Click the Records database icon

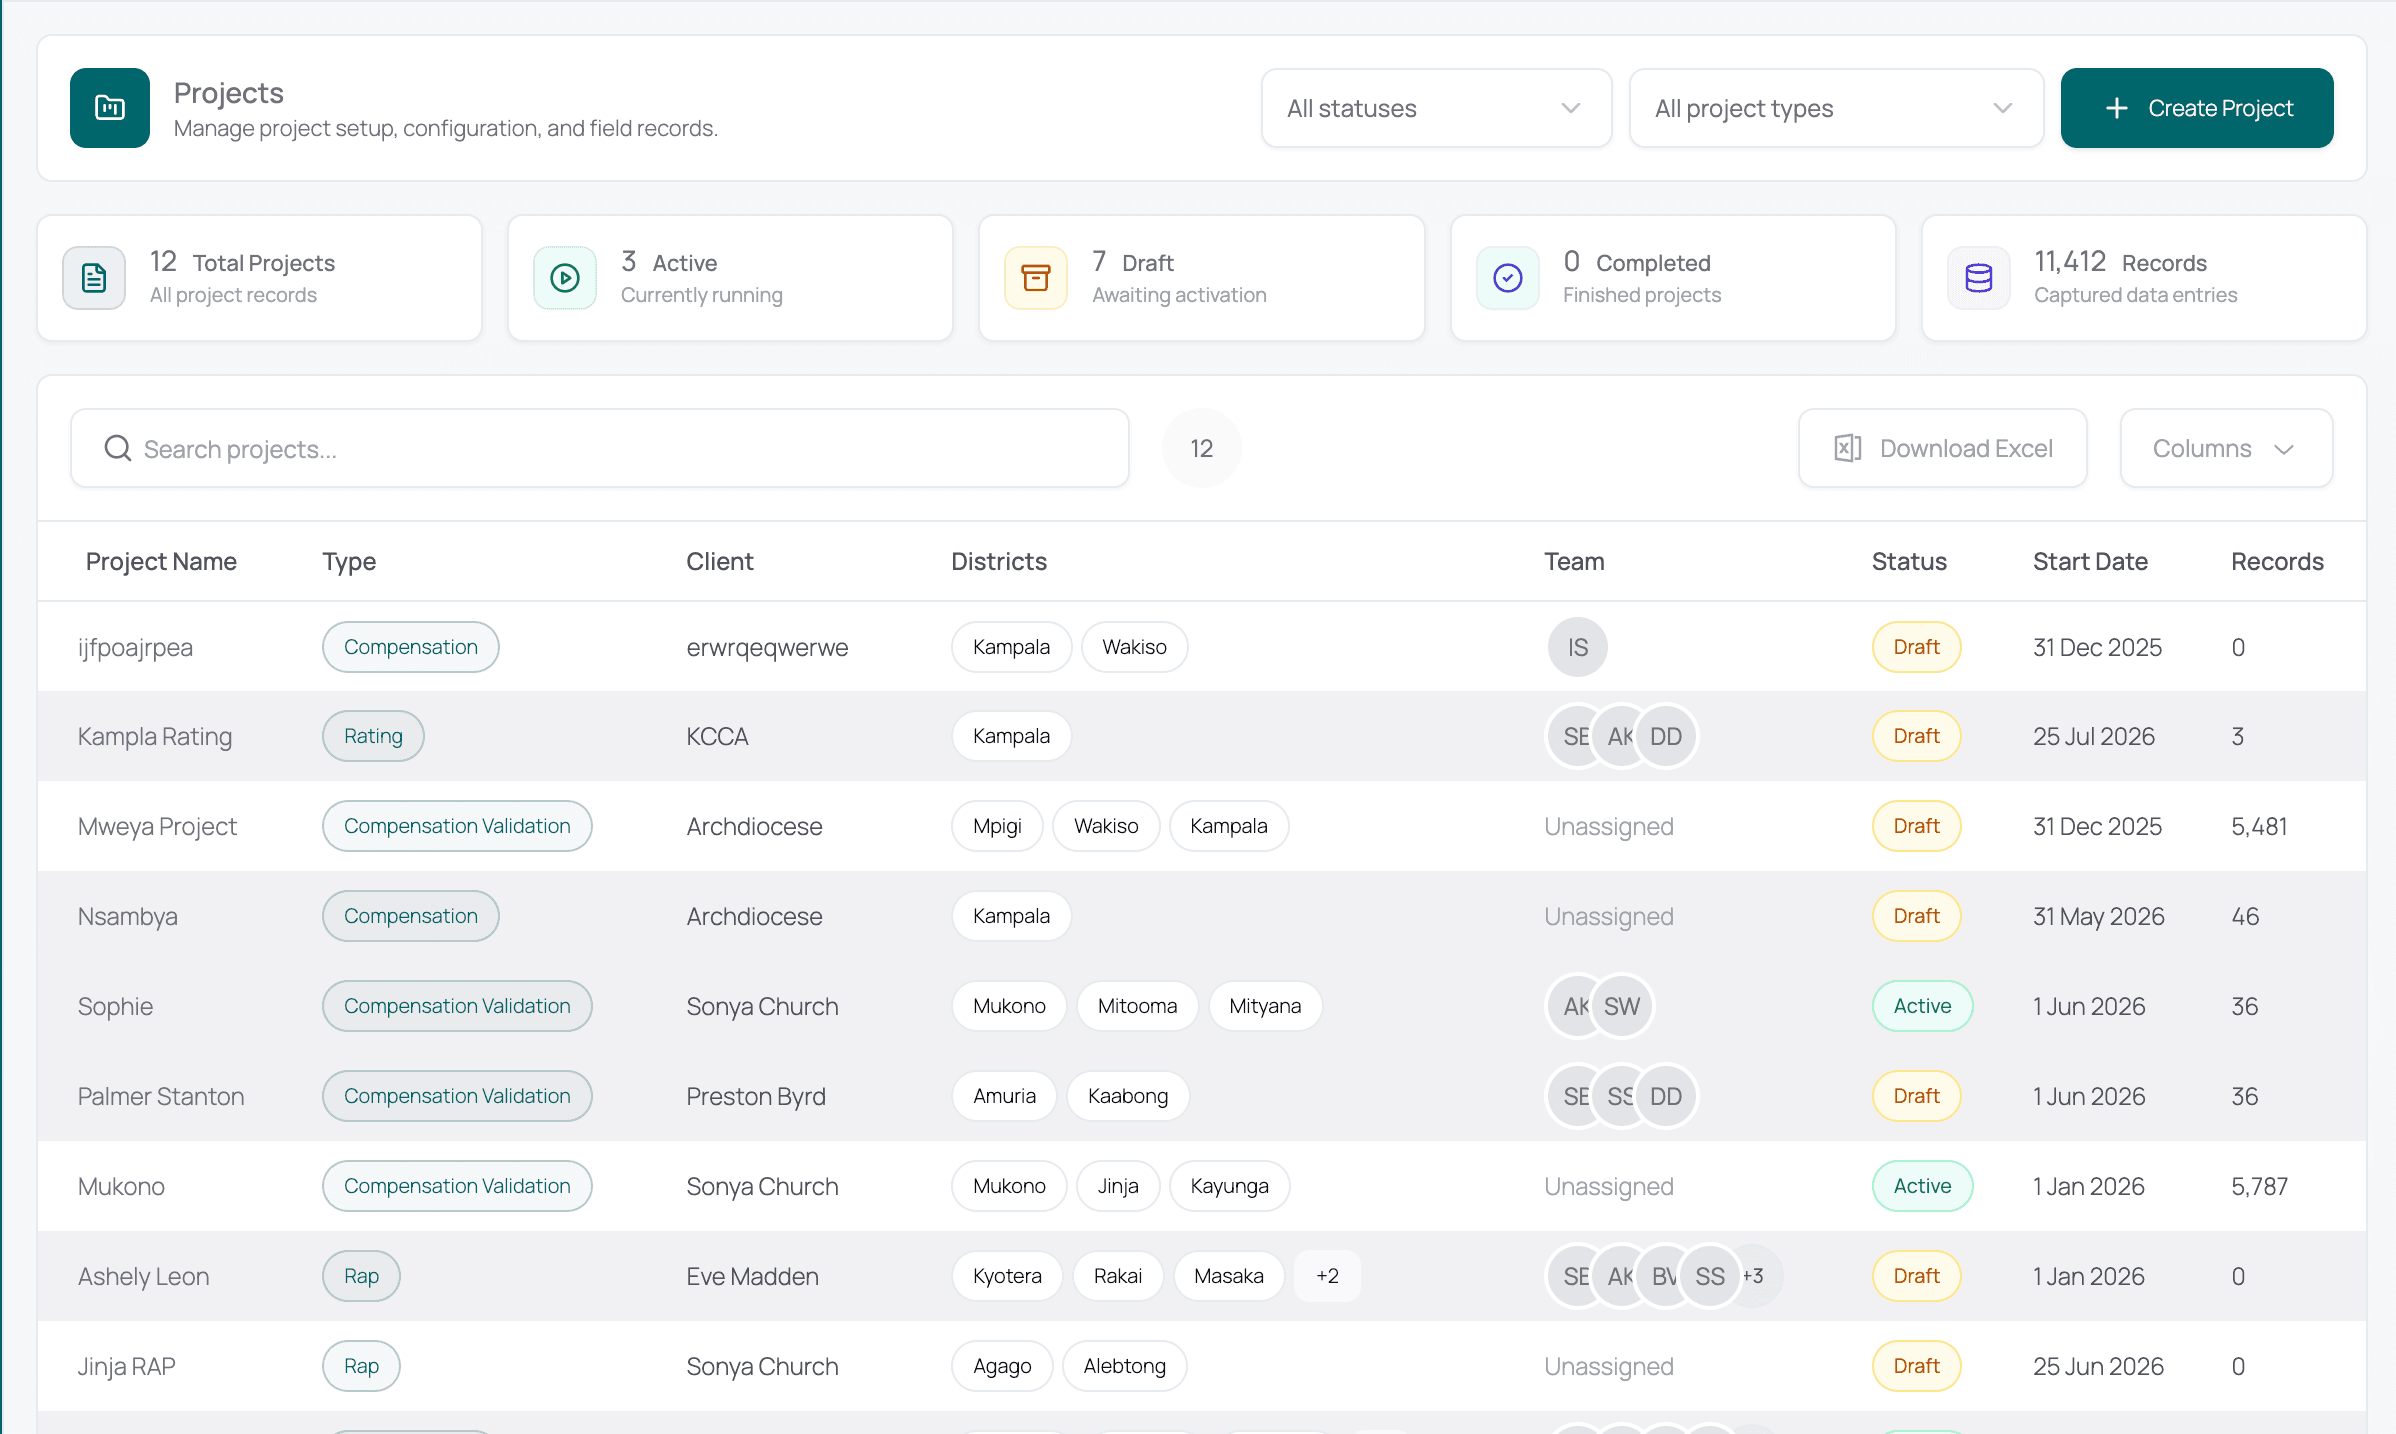pyautogui.click(x=1979, y=278)
